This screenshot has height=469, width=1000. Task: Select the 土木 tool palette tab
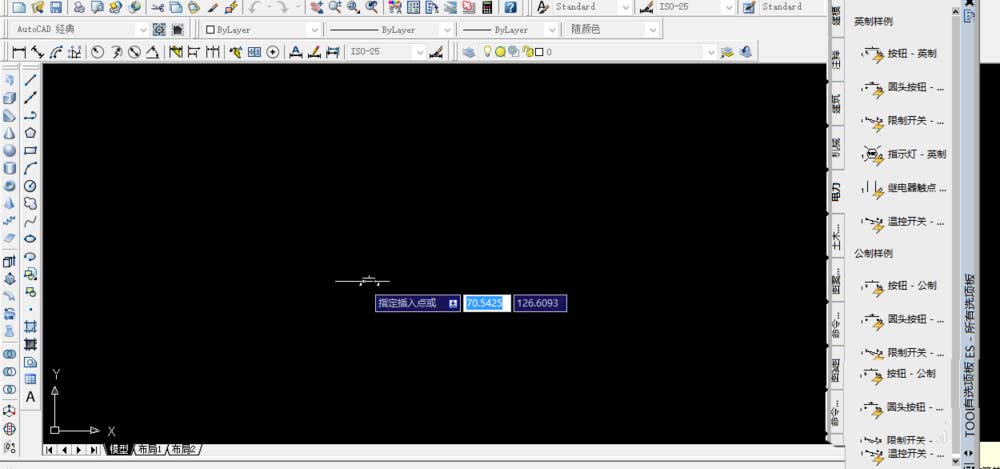836,236
